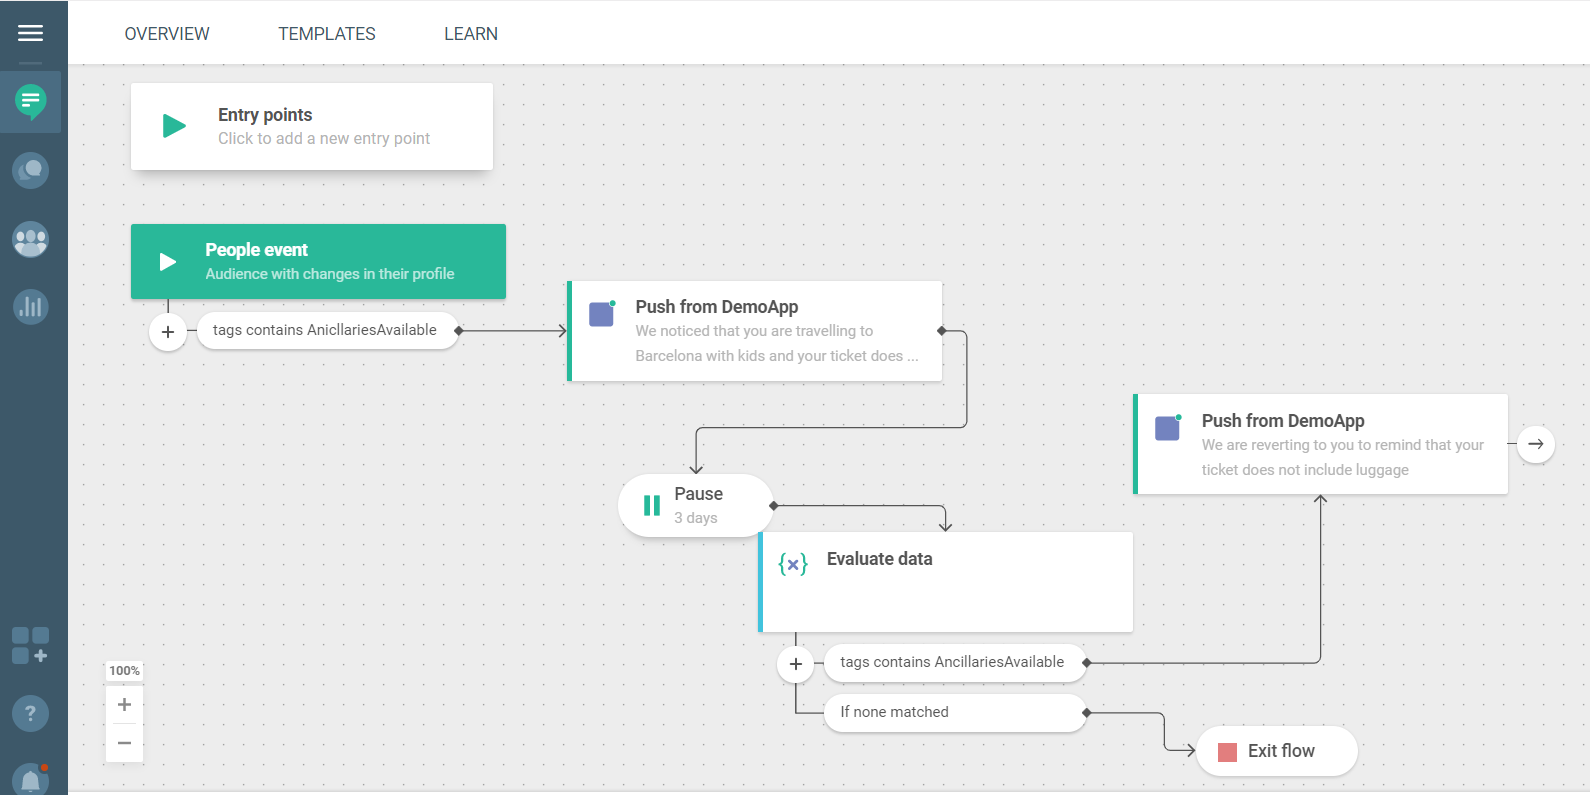
Task: Select the Pause 3 days node
Action: pyautogui.click(x=696, y=506)
